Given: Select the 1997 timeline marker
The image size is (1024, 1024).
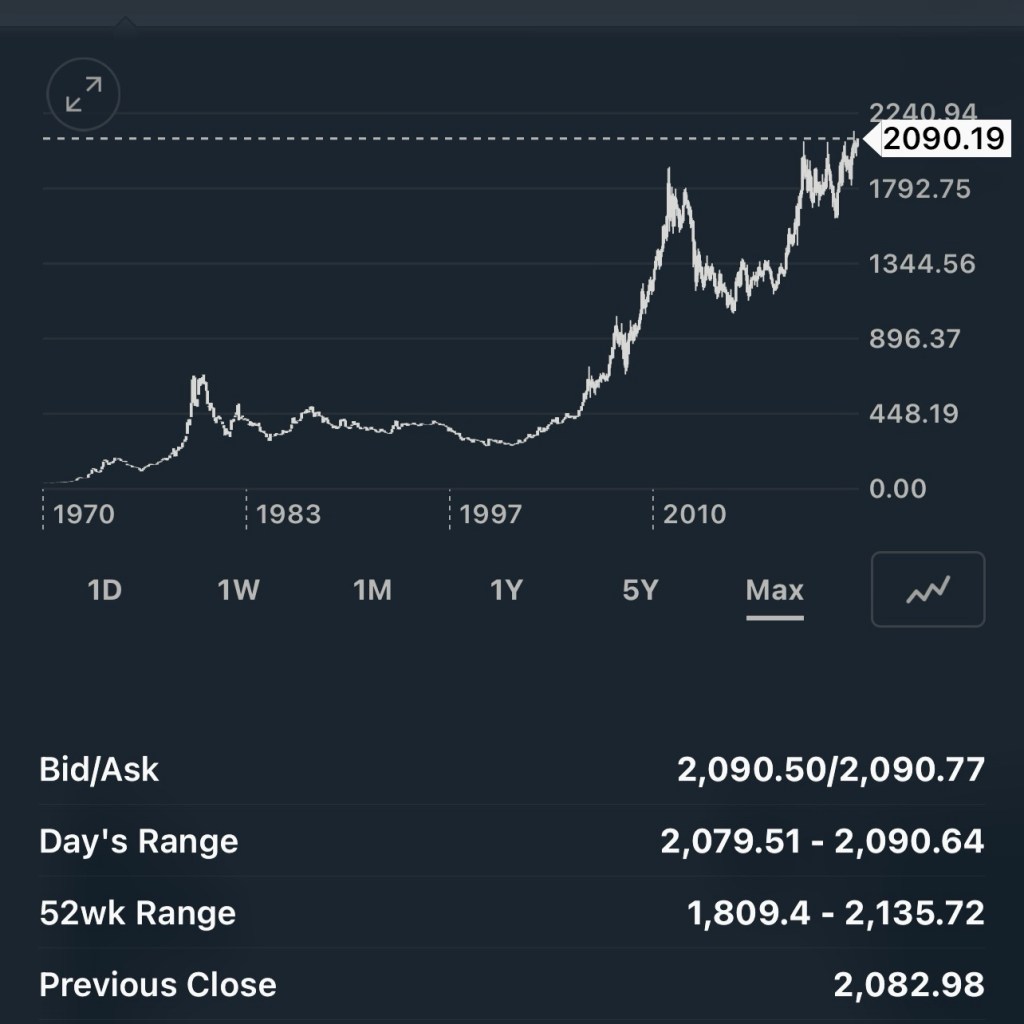Looking at the screenshot, I should coord(491,514).
